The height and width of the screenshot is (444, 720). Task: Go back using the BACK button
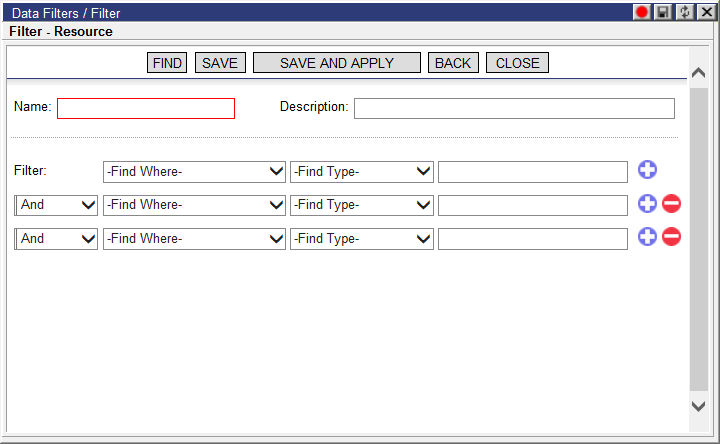click(453, 63)
